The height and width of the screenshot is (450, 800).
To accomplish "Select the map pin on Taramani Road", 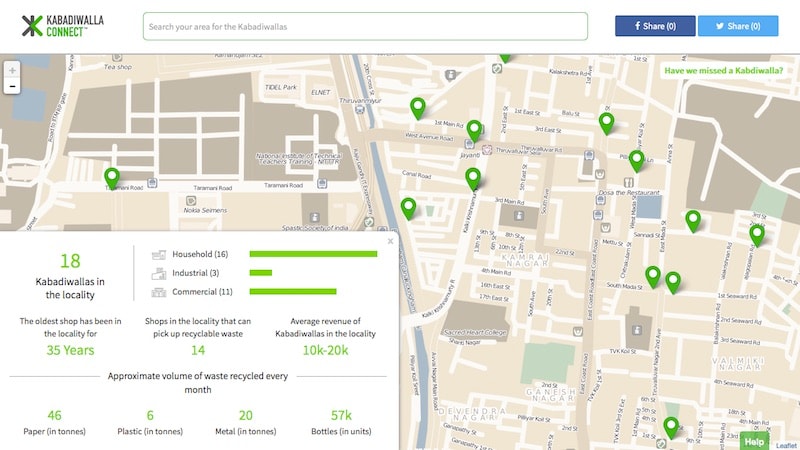I will tap(112, 179).
